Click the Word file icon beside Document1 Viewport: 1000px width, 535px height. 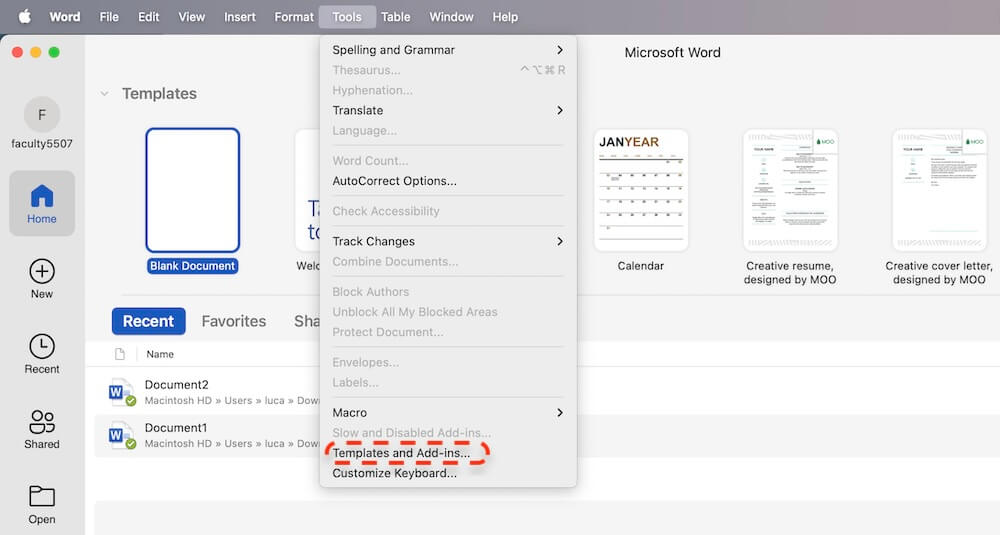121,435
